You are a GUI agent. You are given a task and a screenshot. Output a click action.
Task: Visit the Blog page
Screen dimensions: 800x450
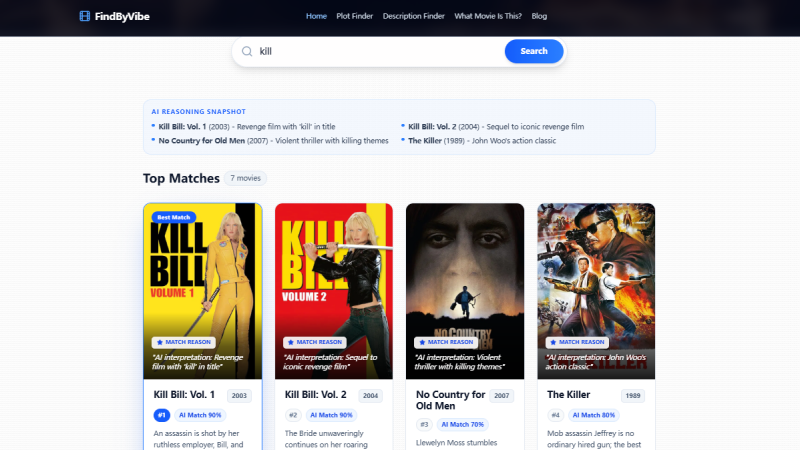coord(539,16)
